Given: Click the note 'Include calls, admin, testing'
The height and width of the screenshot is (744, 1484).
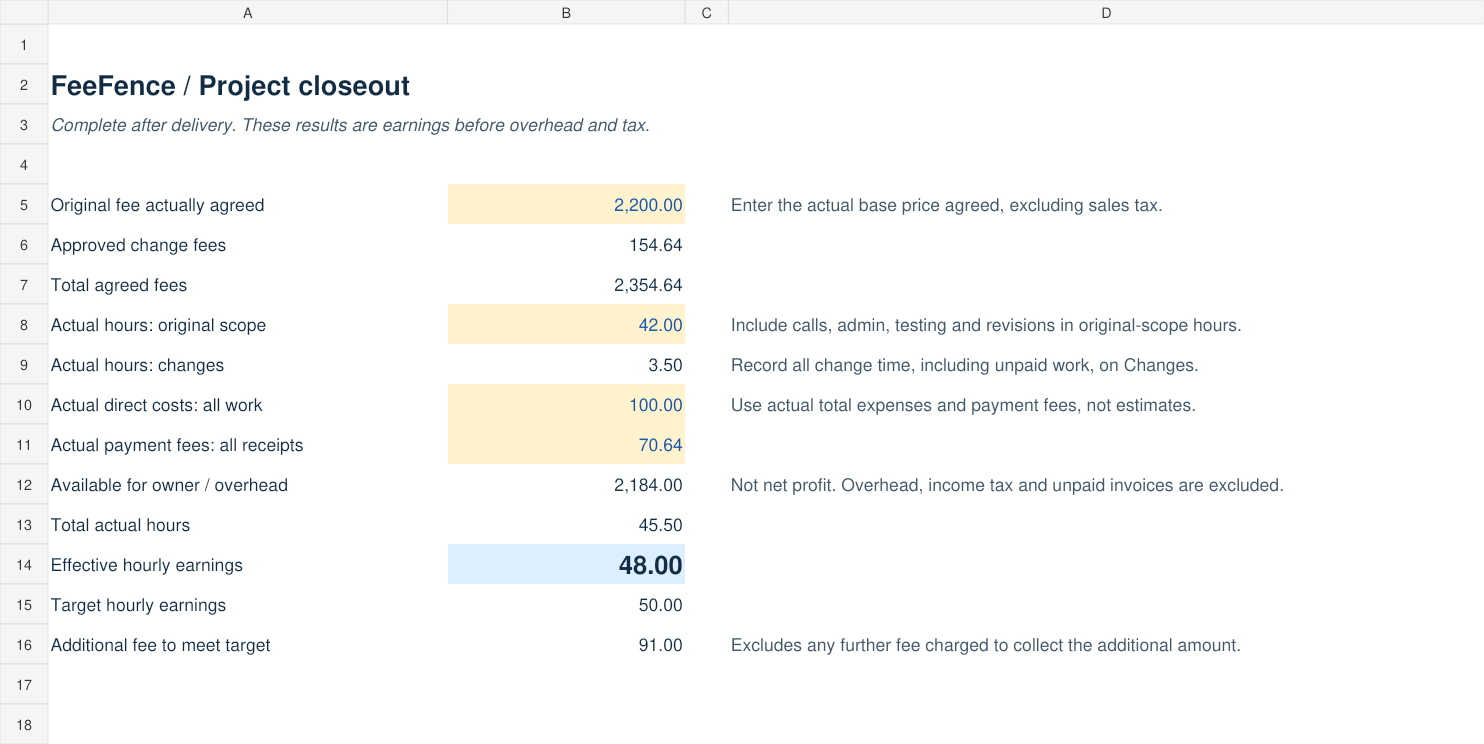Looking at the screenshot, I should 986,325.
